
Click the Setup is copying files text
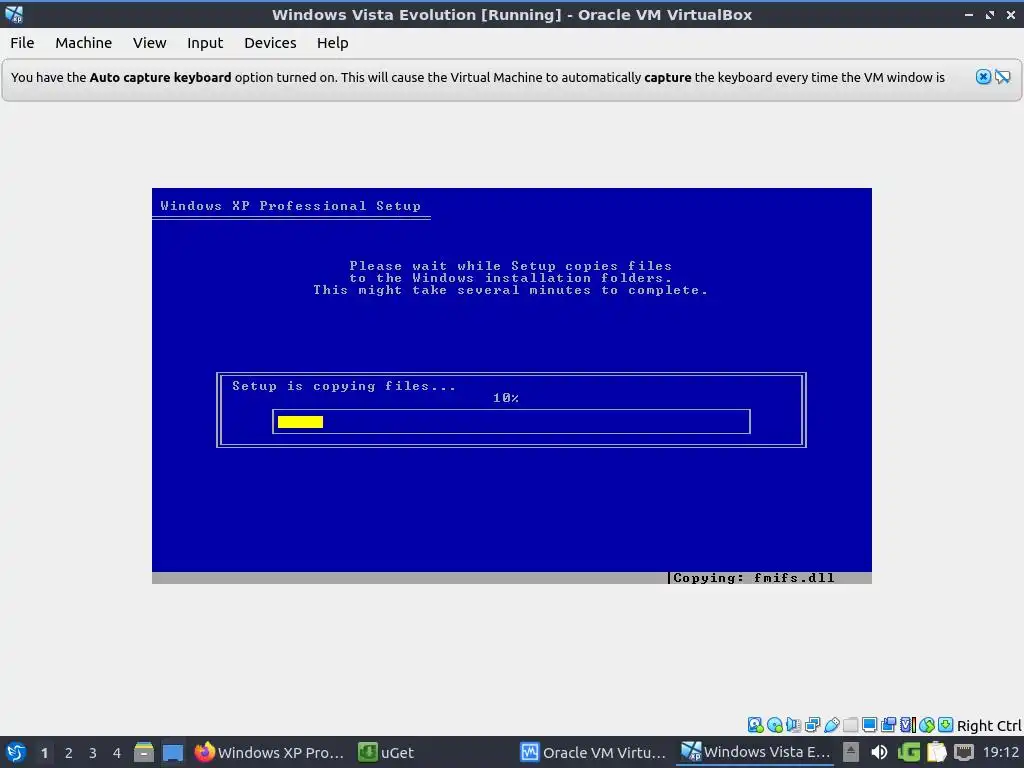point(344,386)
